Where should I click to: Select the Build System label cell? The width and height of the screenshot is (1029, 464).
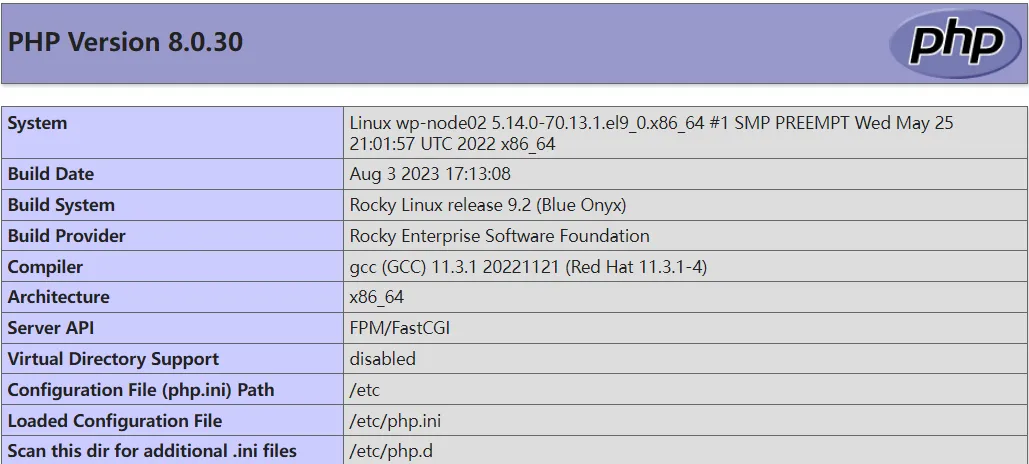tap(61, 205)
